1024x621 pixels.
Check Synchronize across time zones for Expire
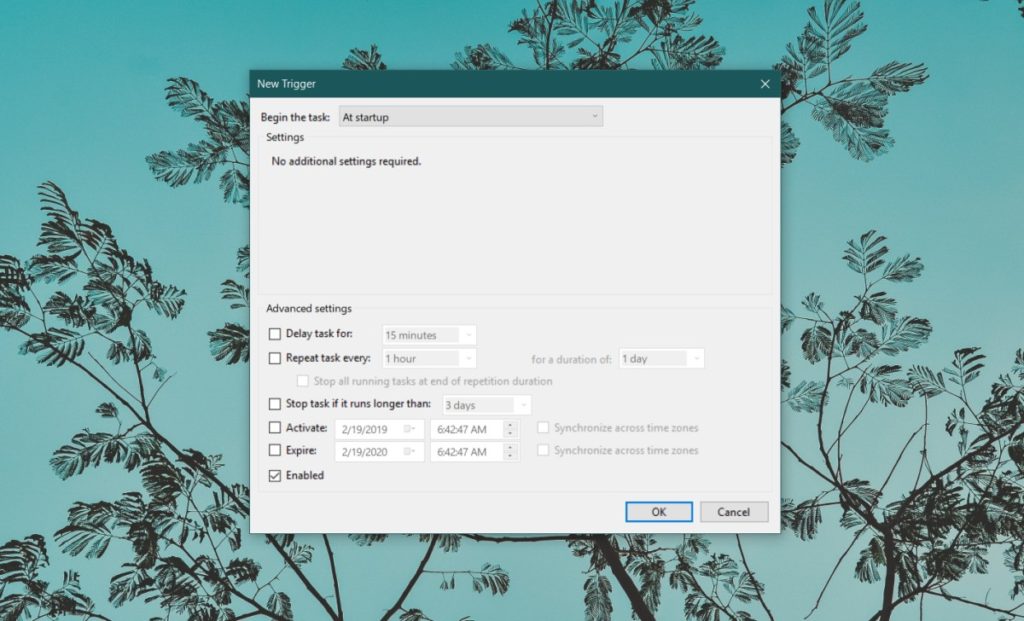pos(544,450)
